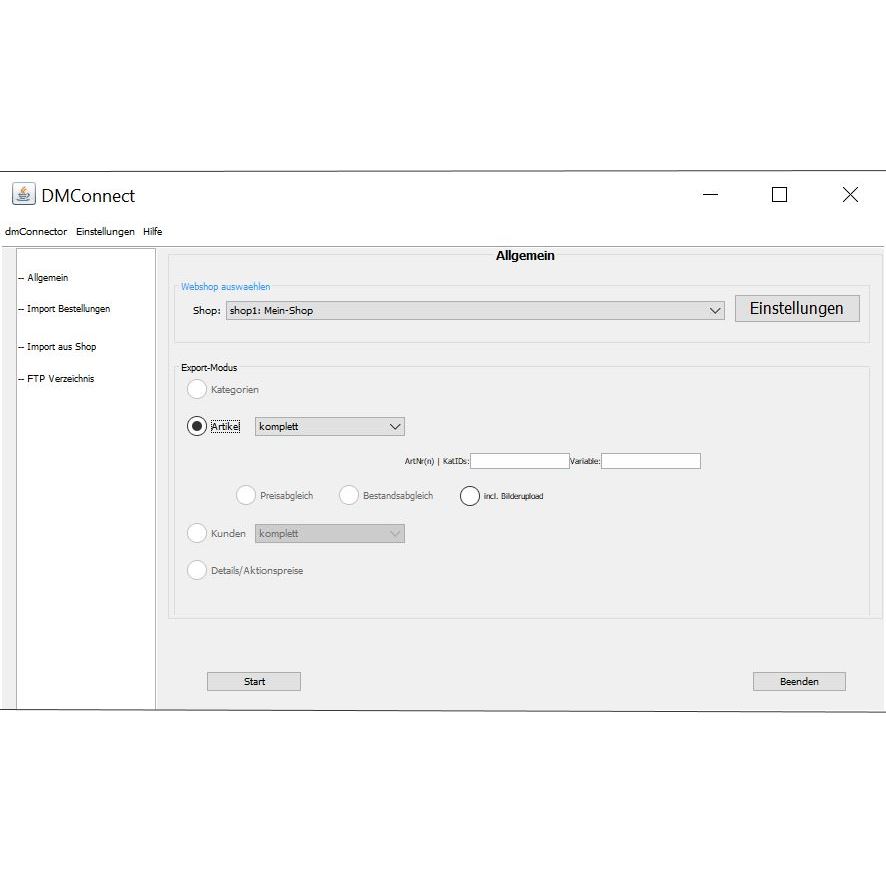
Task: Close the DMConnect window
Action: pos(850,195)
